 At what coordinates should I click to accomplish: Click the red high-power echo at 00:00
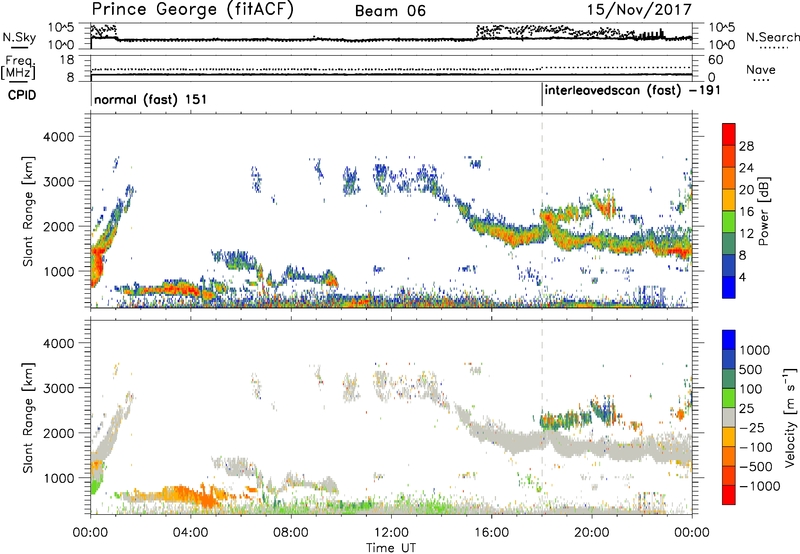click(x=97, y=265)
